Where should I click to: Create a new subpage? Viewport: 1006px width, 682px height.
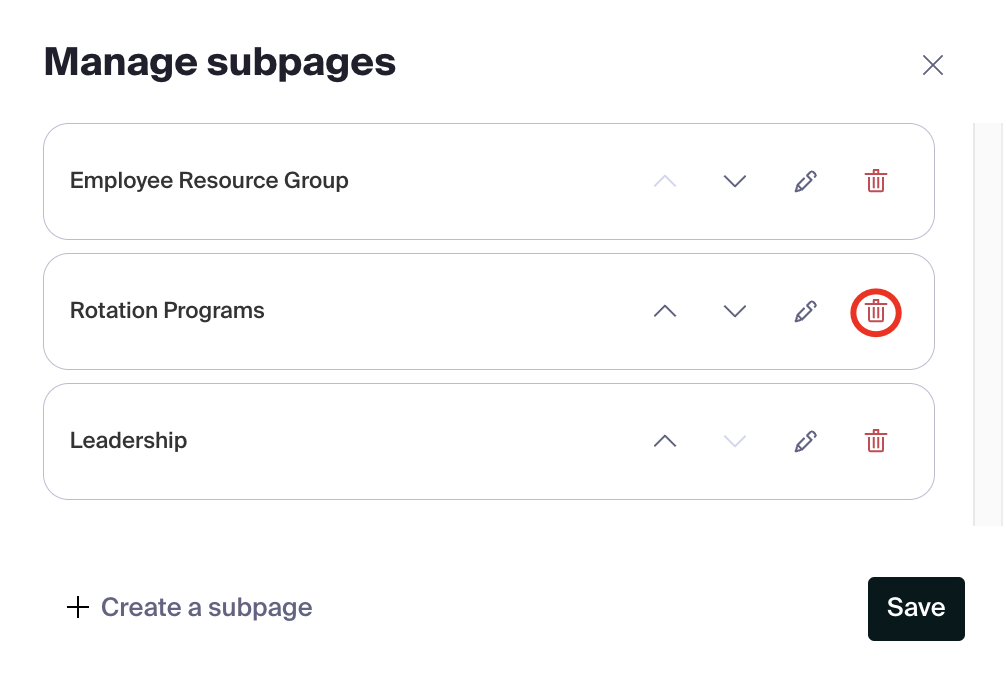coord(206,608)
